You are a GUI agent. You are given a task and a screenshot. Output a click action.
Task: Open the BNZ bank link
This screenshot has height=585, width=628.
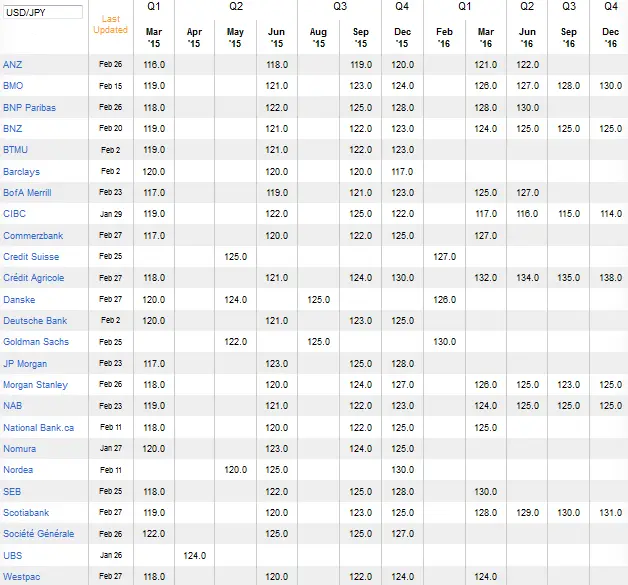[x=12, y=129]
